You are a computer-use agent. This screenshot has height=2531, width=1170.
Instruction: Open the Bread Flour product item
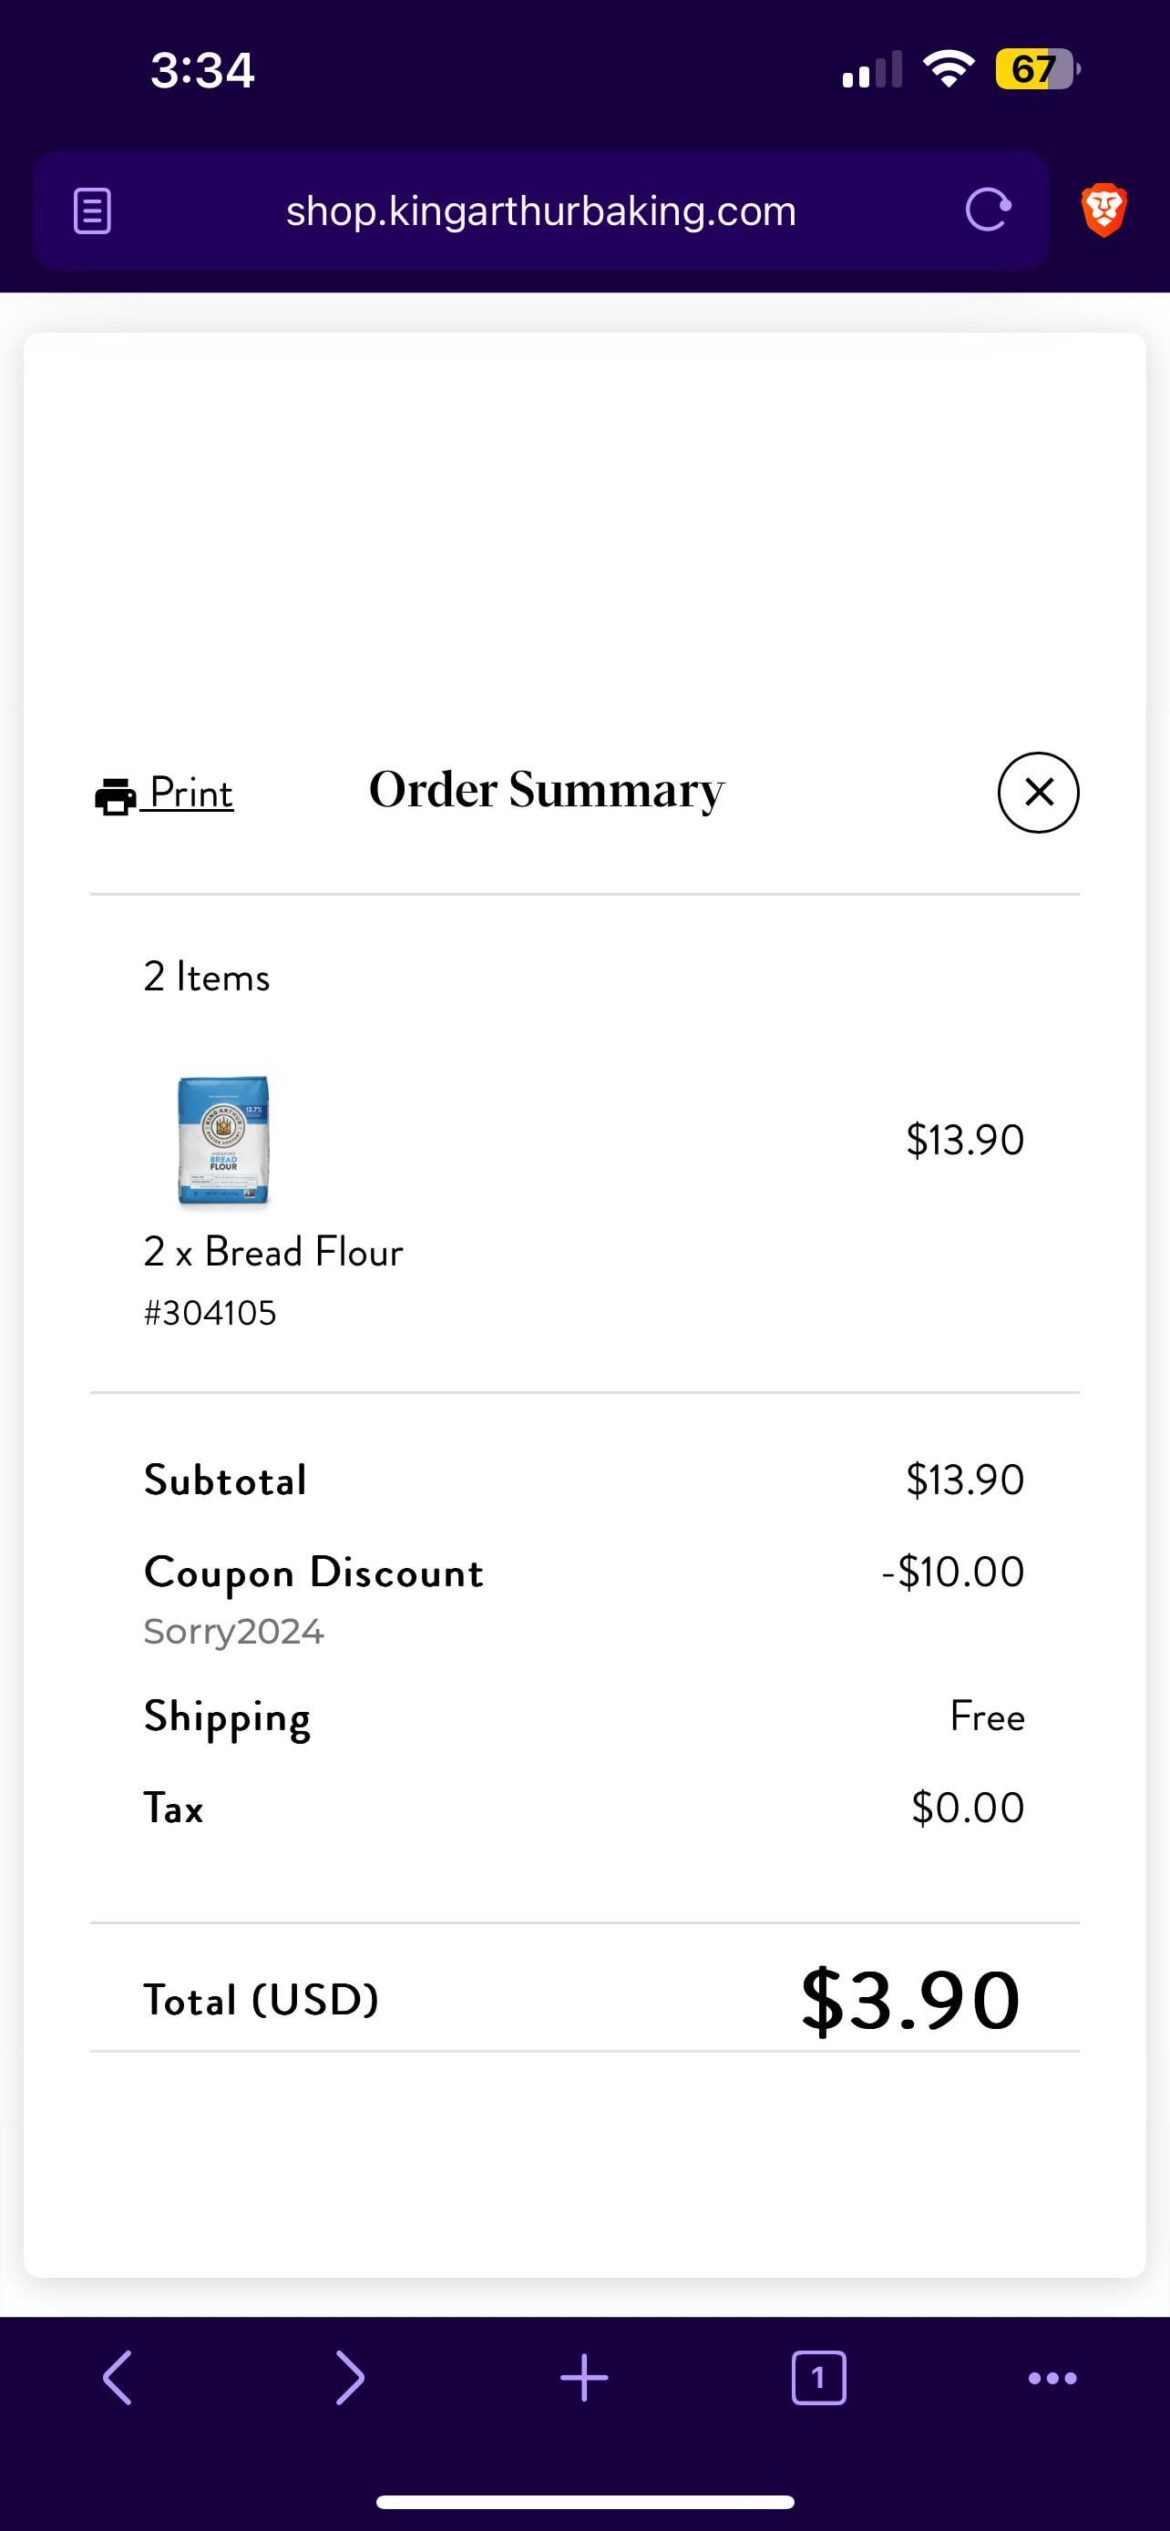tap(273, 1251)
